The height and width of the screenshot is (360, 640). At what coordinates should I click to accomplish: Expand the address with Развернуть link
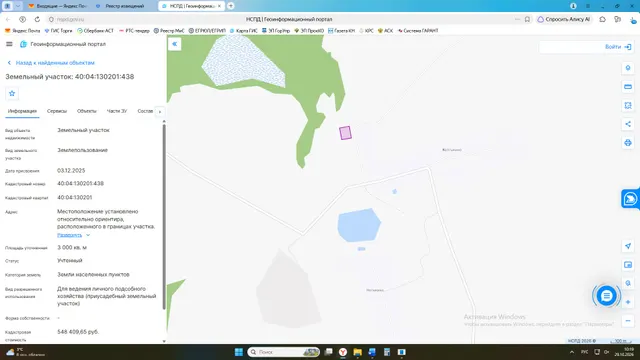tap(73, 235)
